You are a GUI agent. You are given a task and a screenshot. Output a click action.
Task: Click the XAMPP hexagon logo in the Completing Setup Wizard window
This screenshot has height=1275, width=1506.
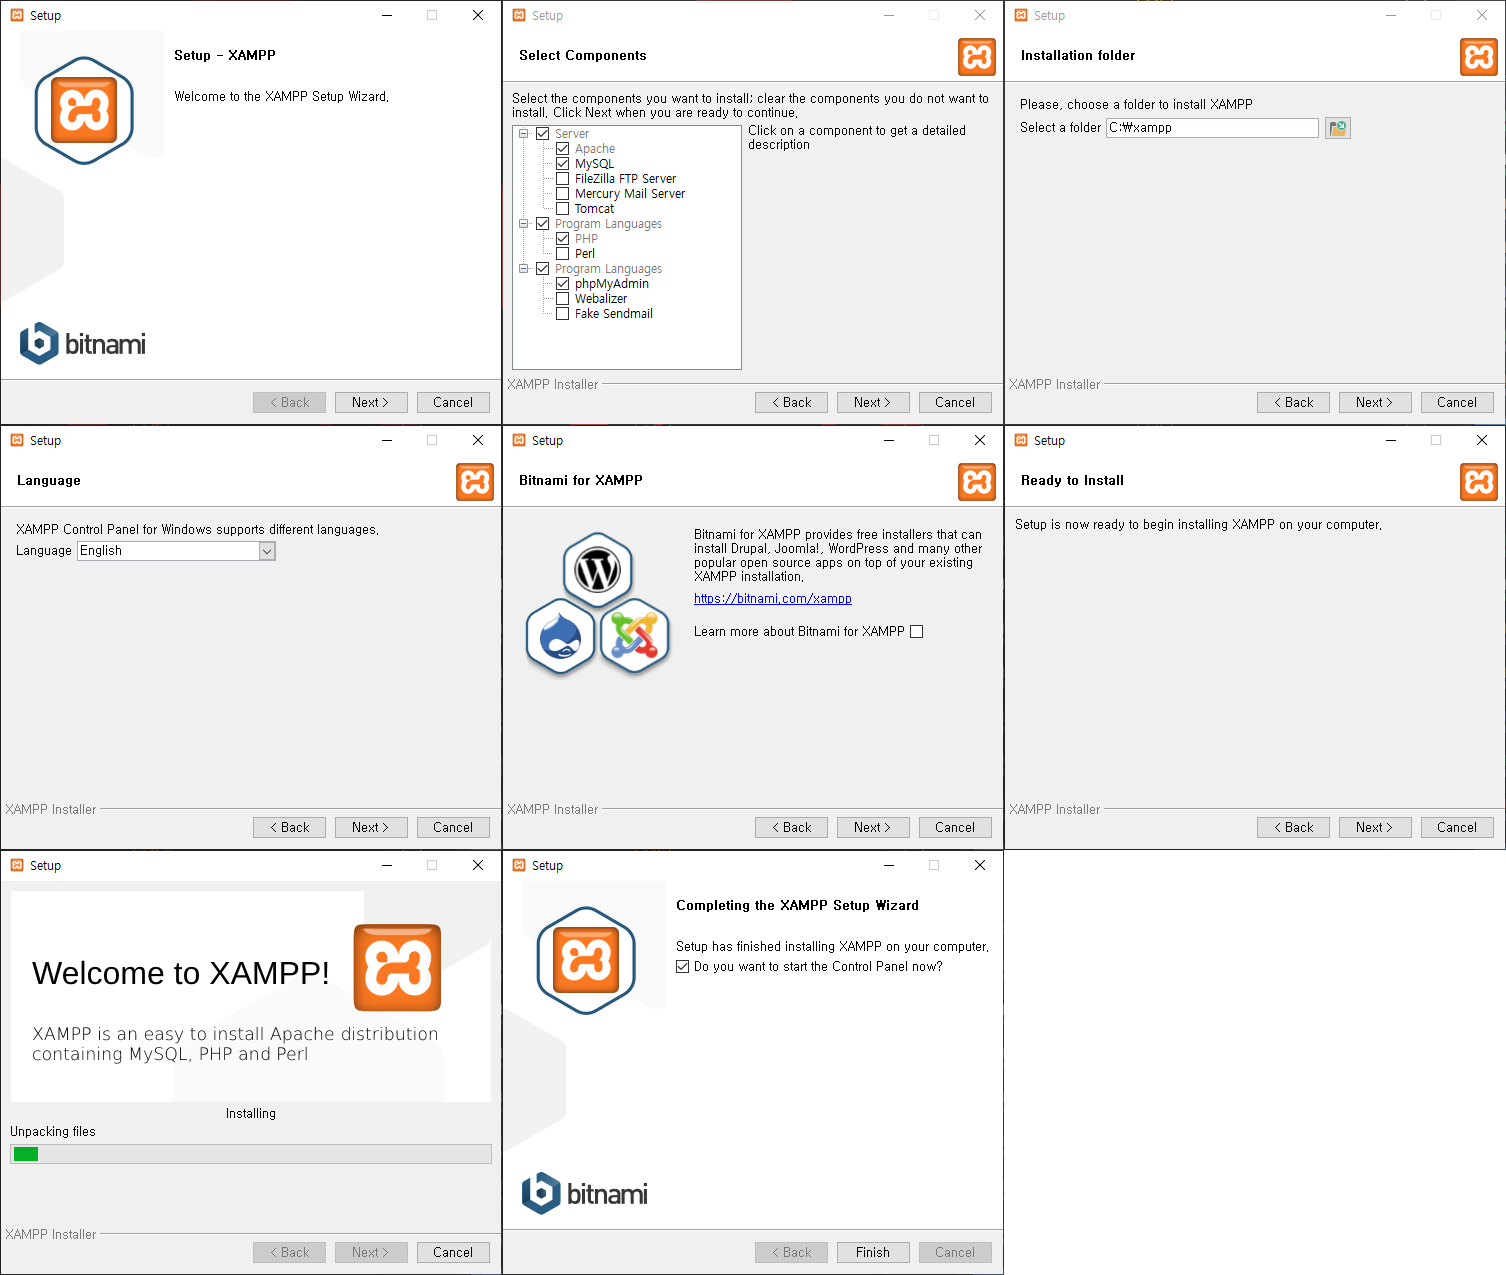586,960
